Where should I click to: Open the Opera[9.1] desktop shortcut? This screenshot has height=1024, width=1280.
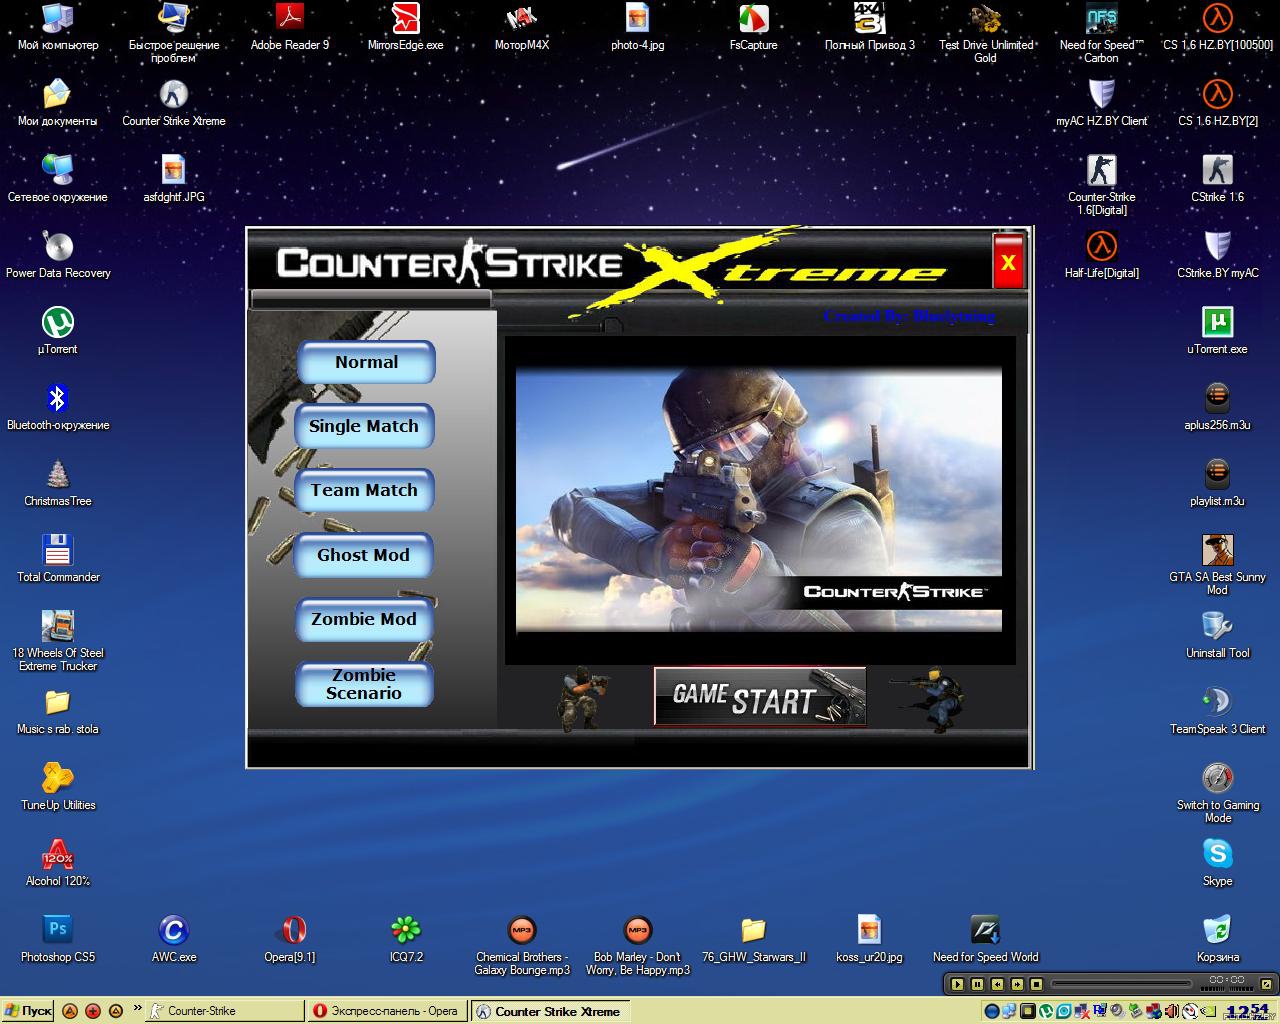290,939
